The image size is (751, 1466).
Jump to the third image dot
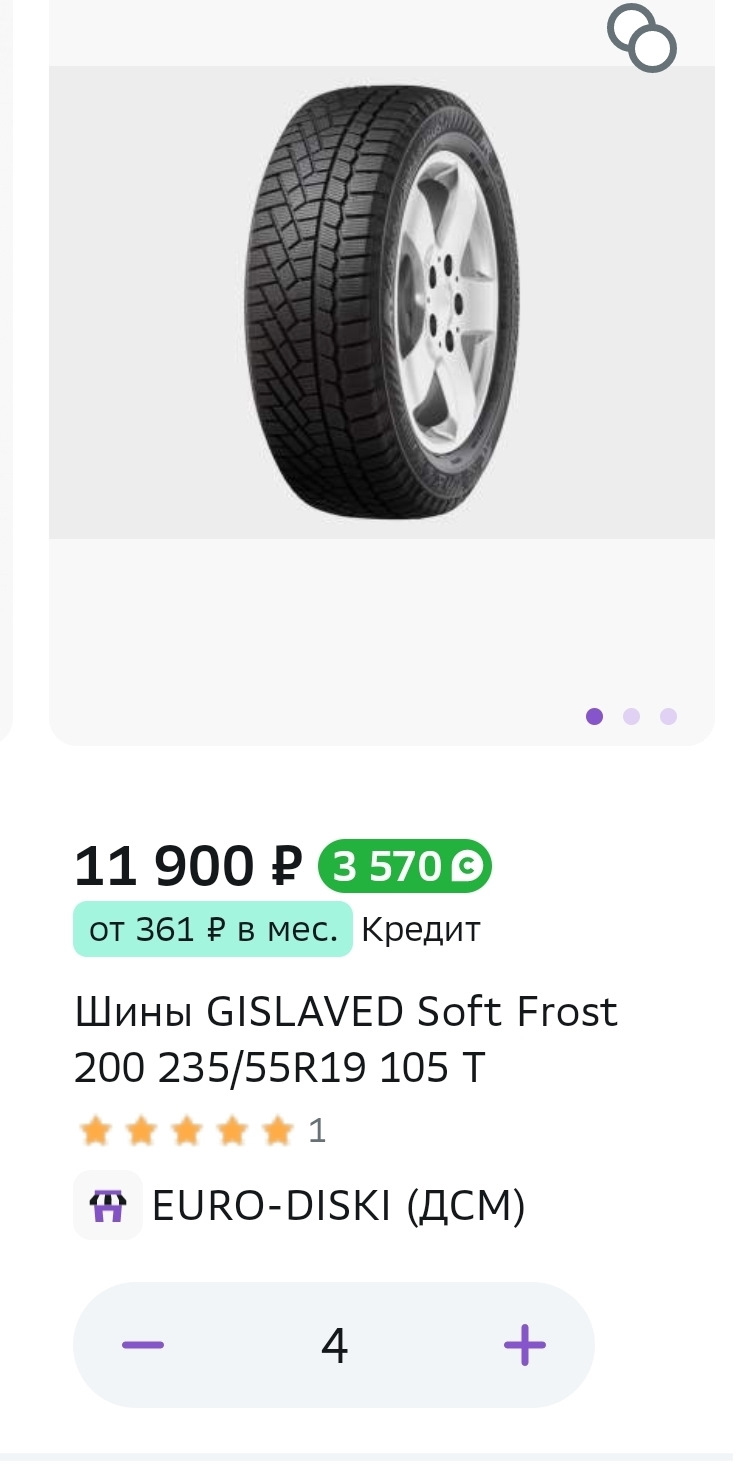(668, 716)
